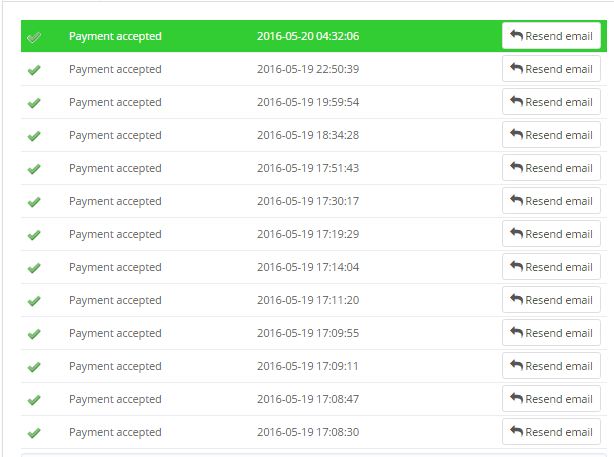Resend email for 17:09:55 status row
The image size is (614, 457).
point(551,332)
